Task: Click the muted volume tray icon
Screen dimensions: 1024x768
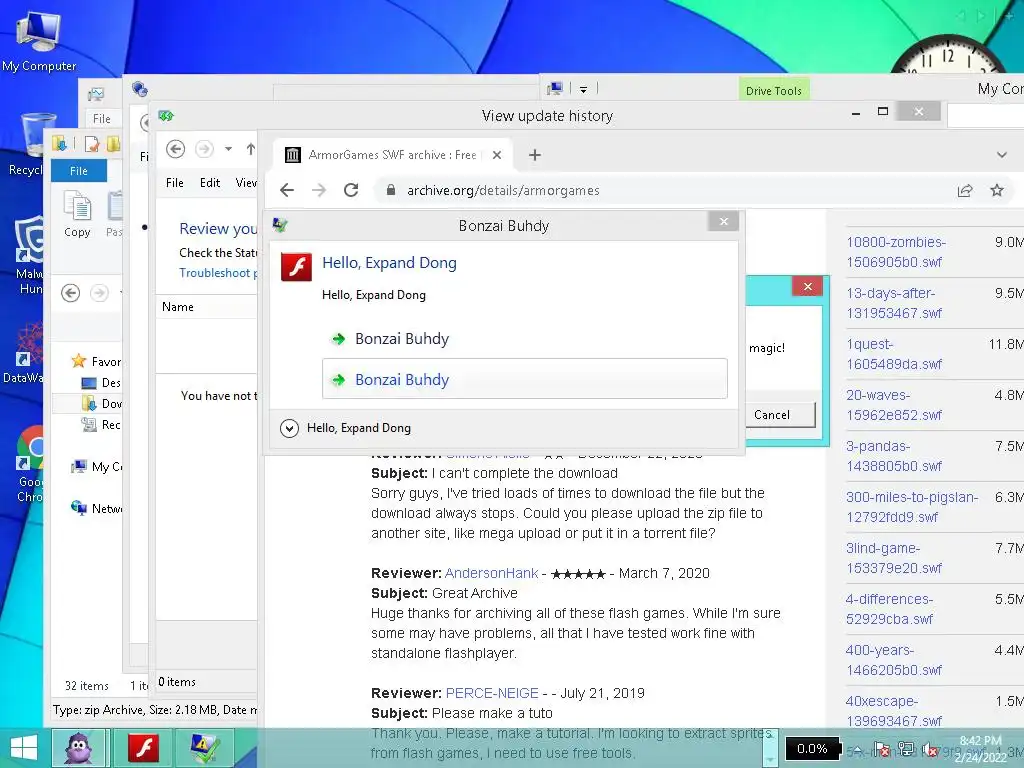Action: tap(931, 749)
